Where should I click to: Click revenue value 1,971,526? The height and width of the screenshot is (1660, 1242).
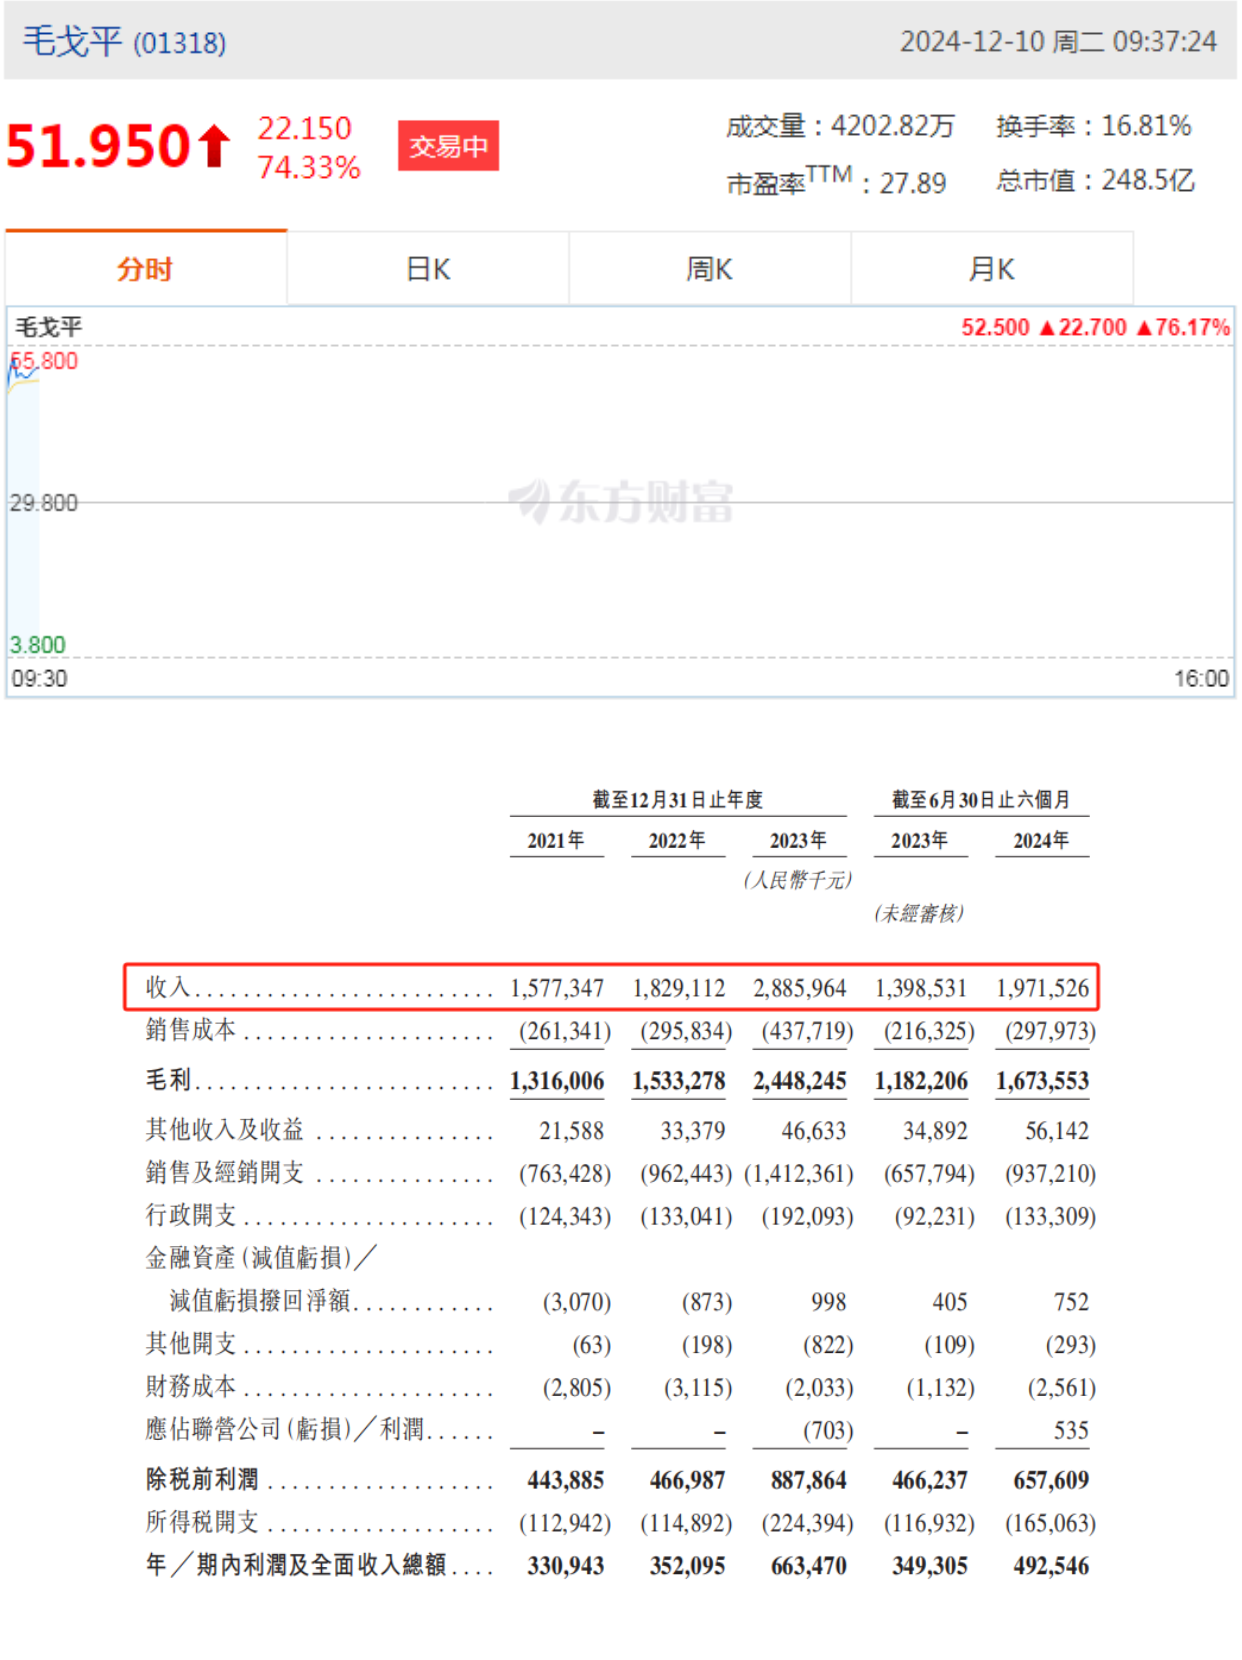[1042, 988]
